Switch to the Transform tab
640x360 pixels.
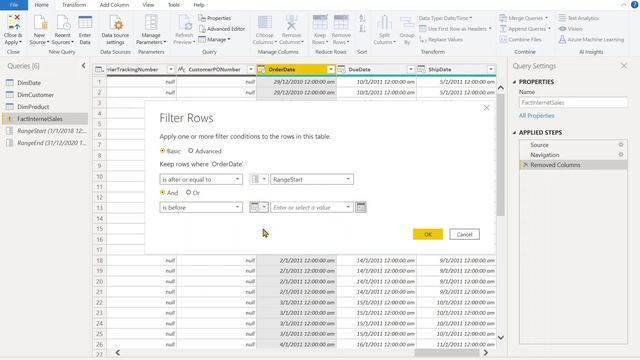74,5
